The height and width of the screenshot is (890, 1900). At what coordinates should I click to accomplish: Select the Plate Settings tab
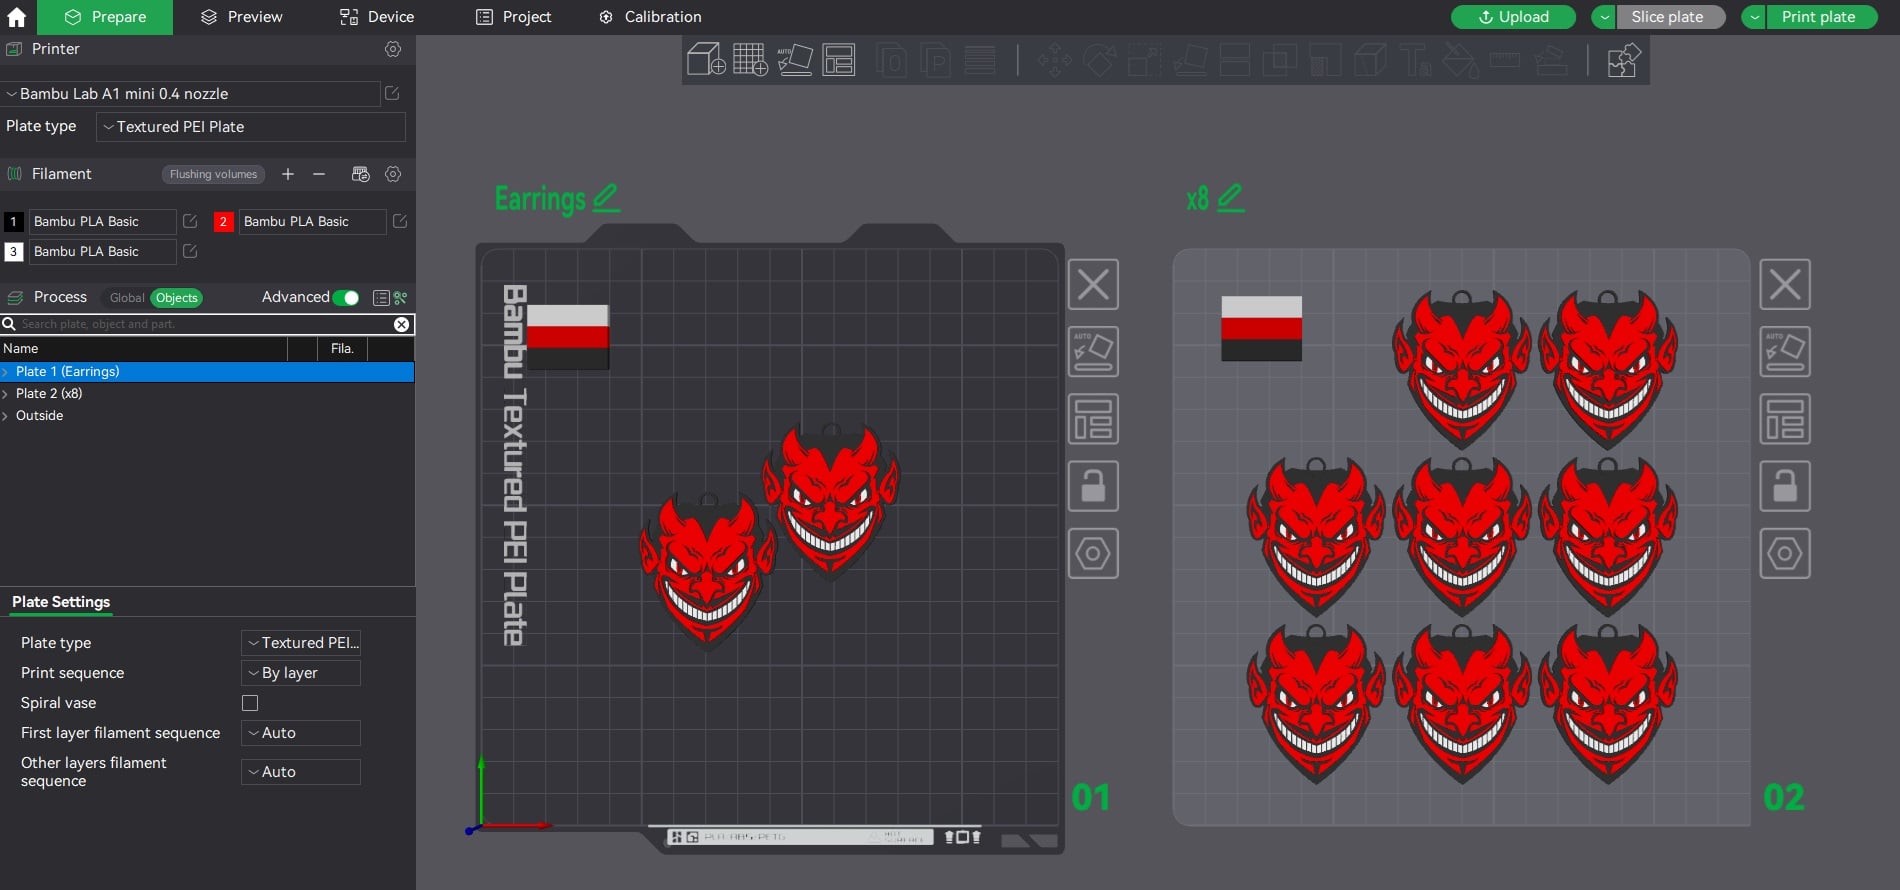pyautogui.click(x=61, y=602)
